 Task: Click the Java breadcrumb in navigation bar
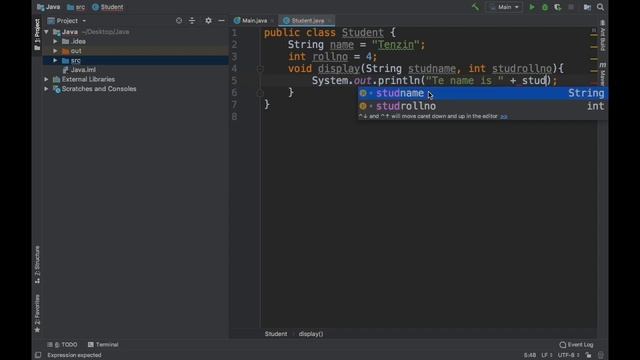click(49, 7)
